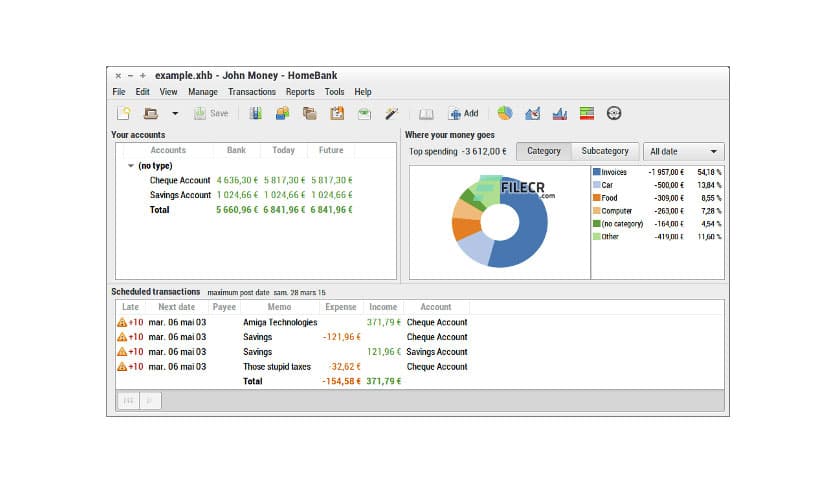Click the Expense column header

(x=341, y=307)
